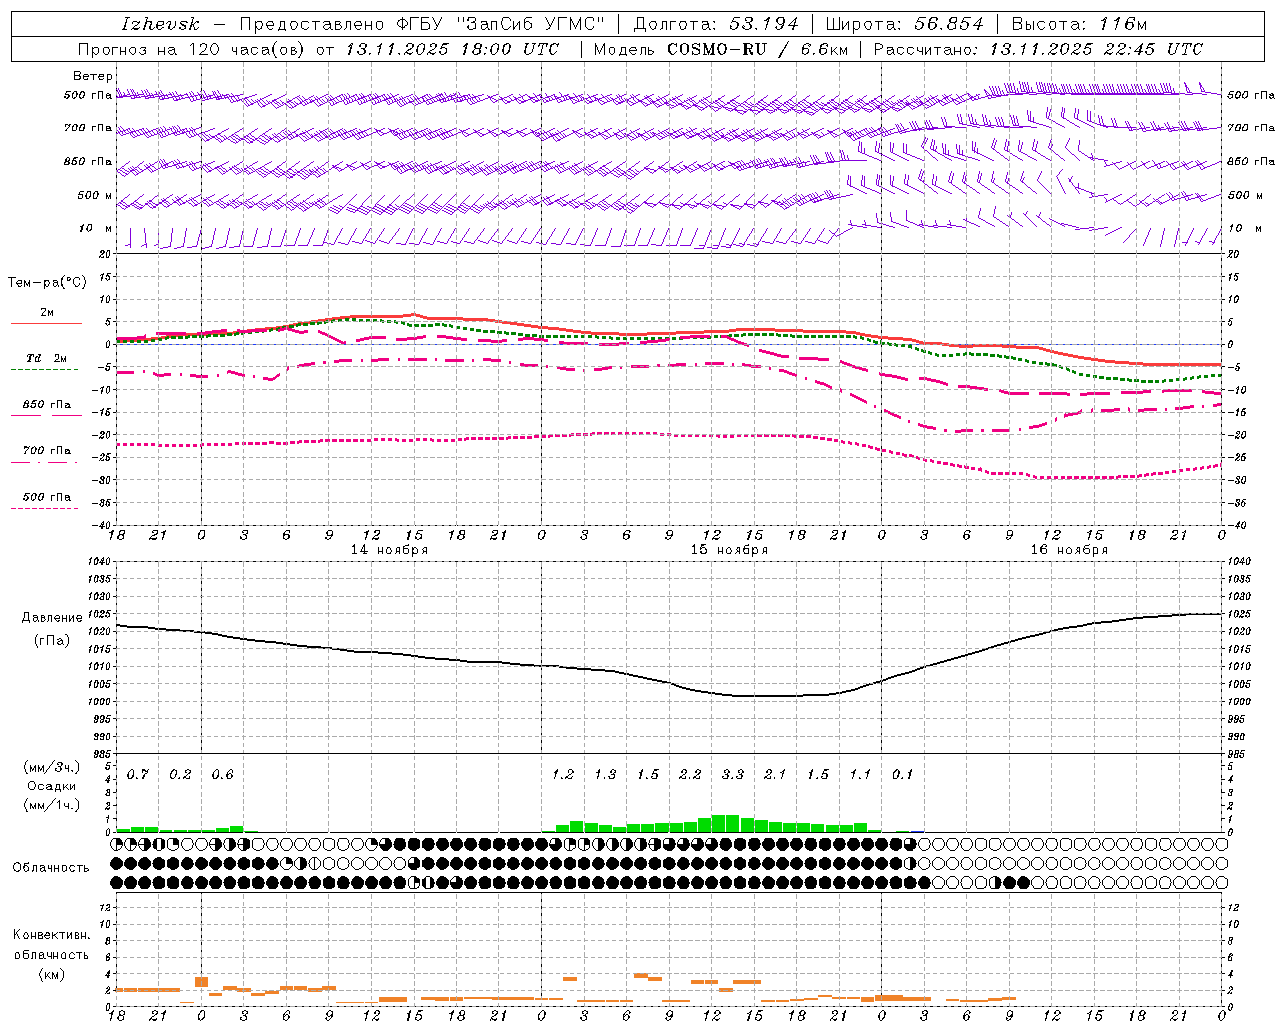Click the 850 гПа temperature legend line sample
The image size is (1280, 1024).
click(46, 415)
